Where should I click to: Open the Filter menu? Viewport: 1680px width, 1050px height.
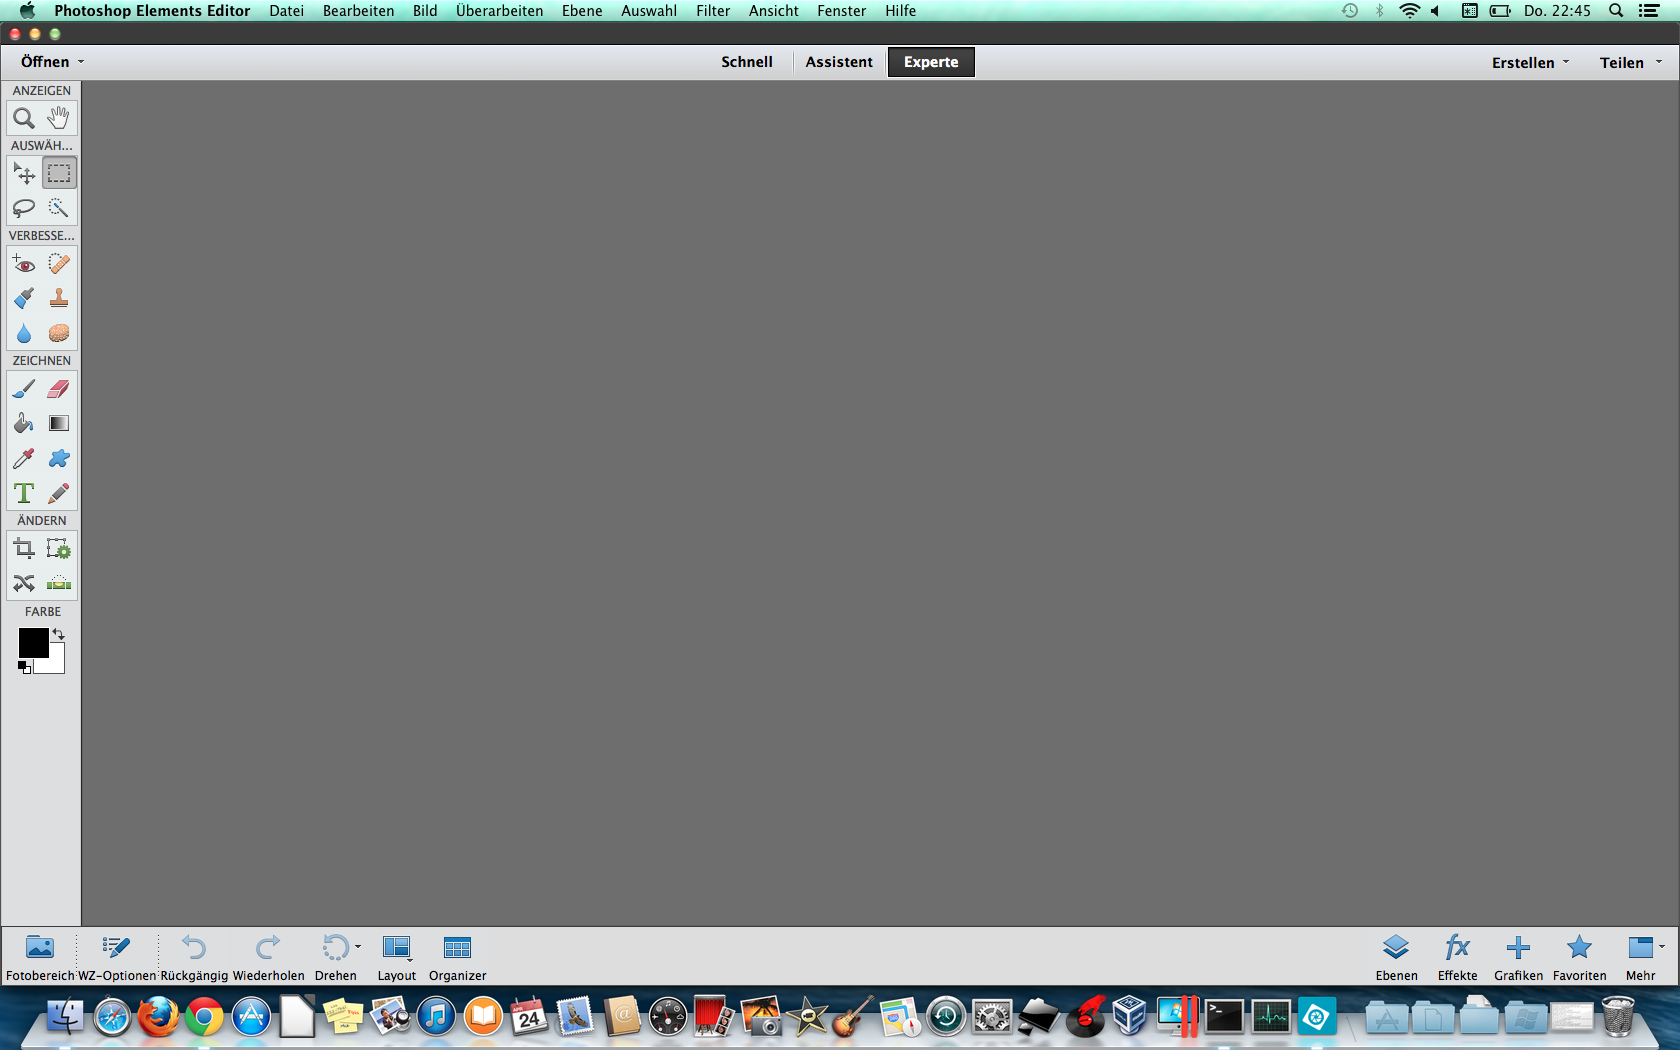[712, 11]
